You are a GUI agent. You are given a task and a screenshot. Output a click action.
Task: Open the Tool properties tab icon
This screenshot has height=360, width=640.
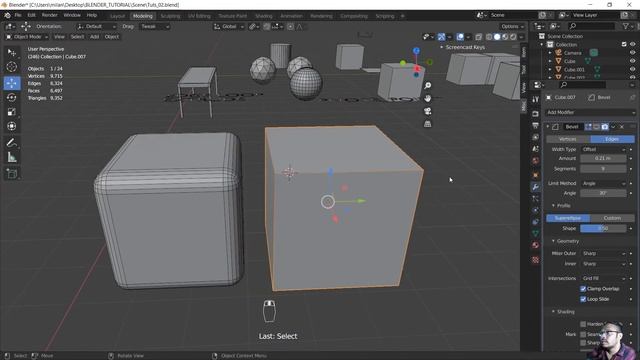coord(536,100)
